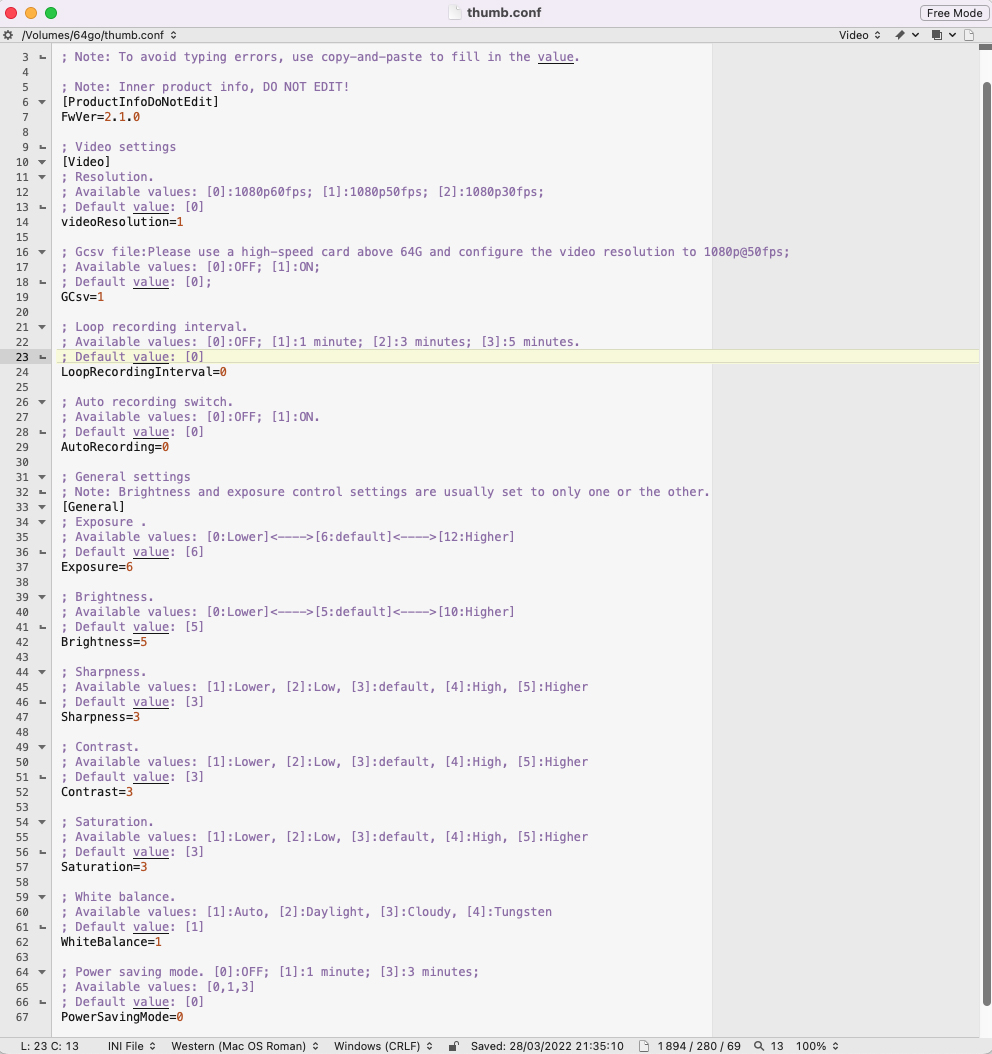Click the Exposure=6 line
The width and height of the screenshot is (992, 1054).
(97, 567)
